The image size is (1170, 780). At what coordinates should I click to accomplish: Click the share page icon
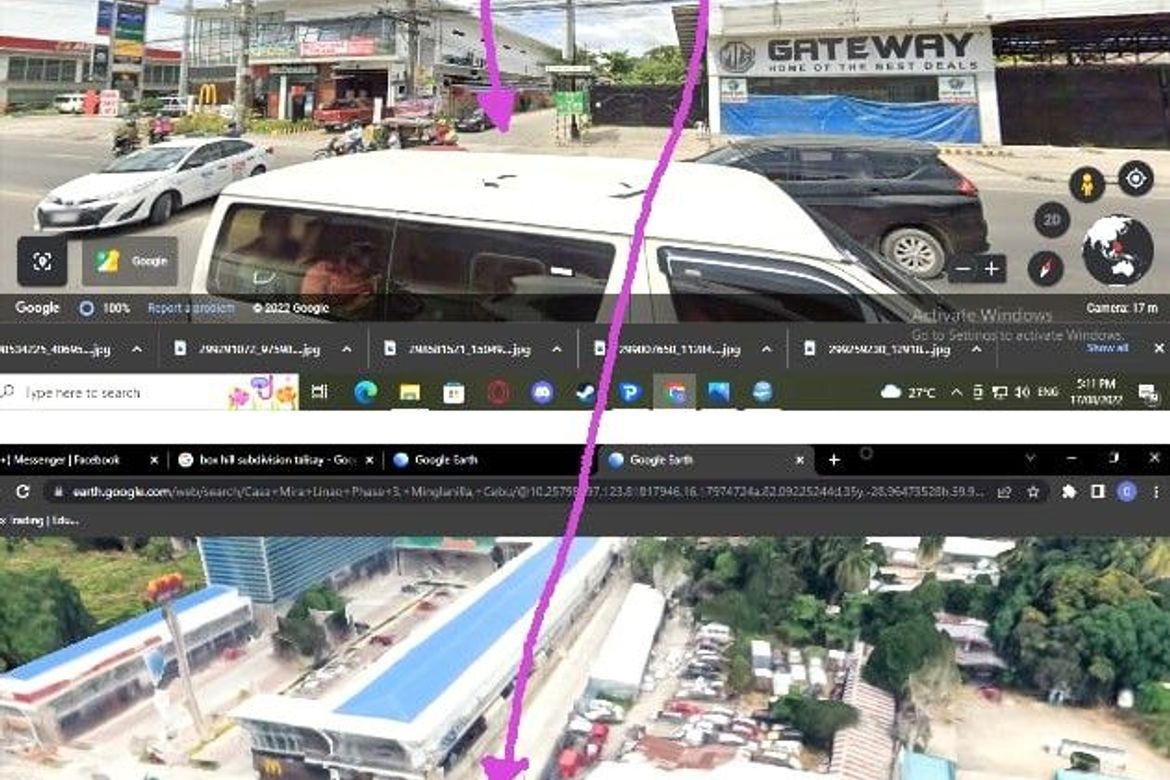(1004, 491)
